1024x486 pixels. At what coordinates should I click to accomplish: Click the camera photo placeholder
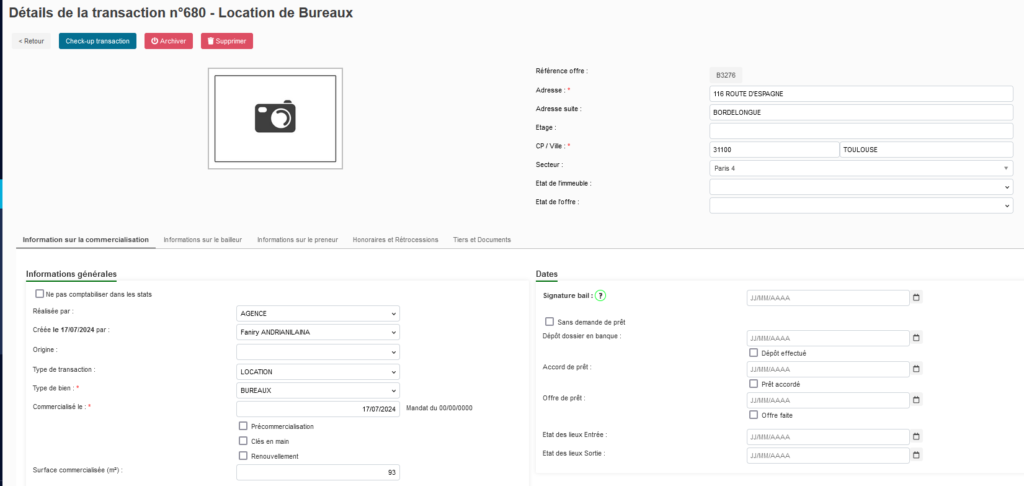pos(275,117)
